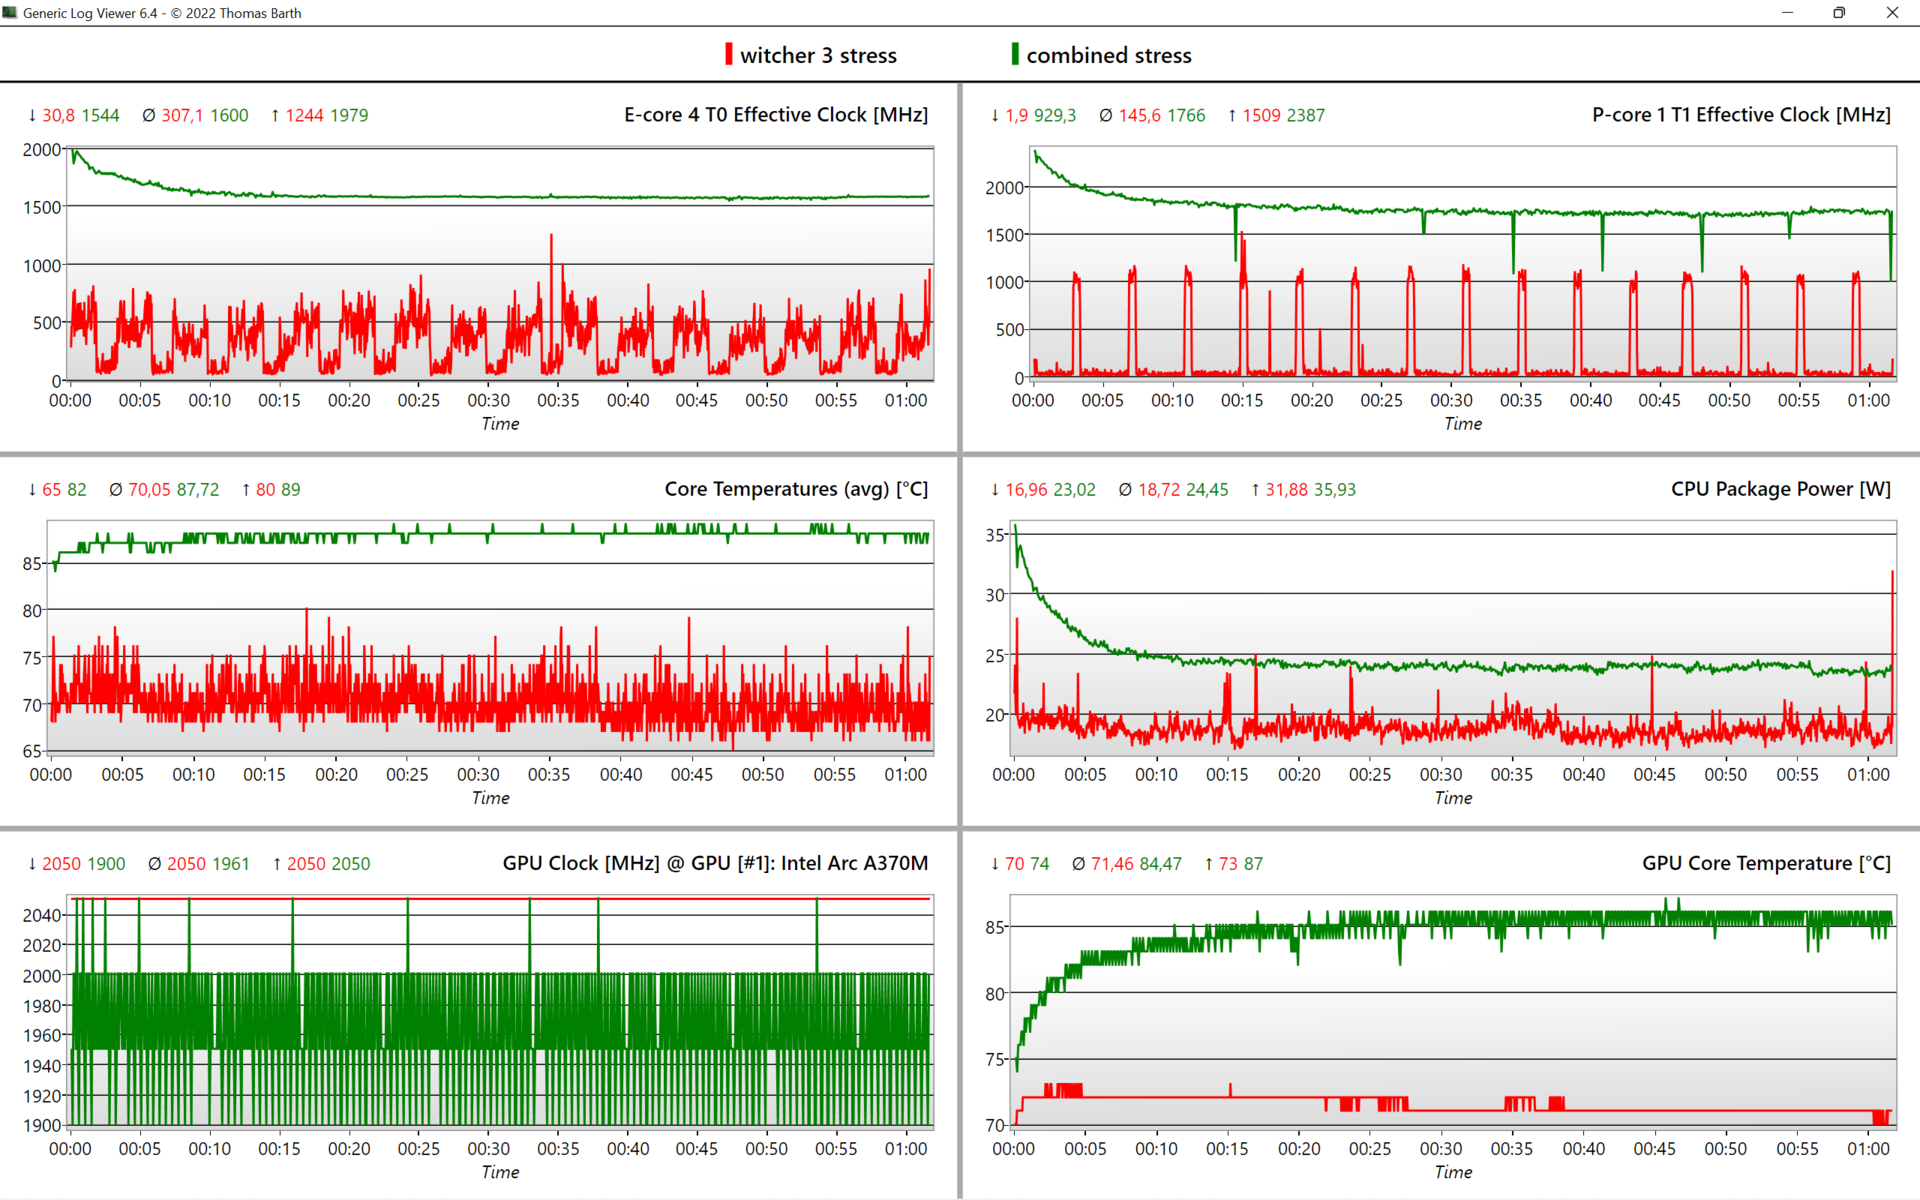1920x1200 pixels.
Task: Click the P-core 1 T1 Effective Clock title
Action: (x=1740, y=115)
